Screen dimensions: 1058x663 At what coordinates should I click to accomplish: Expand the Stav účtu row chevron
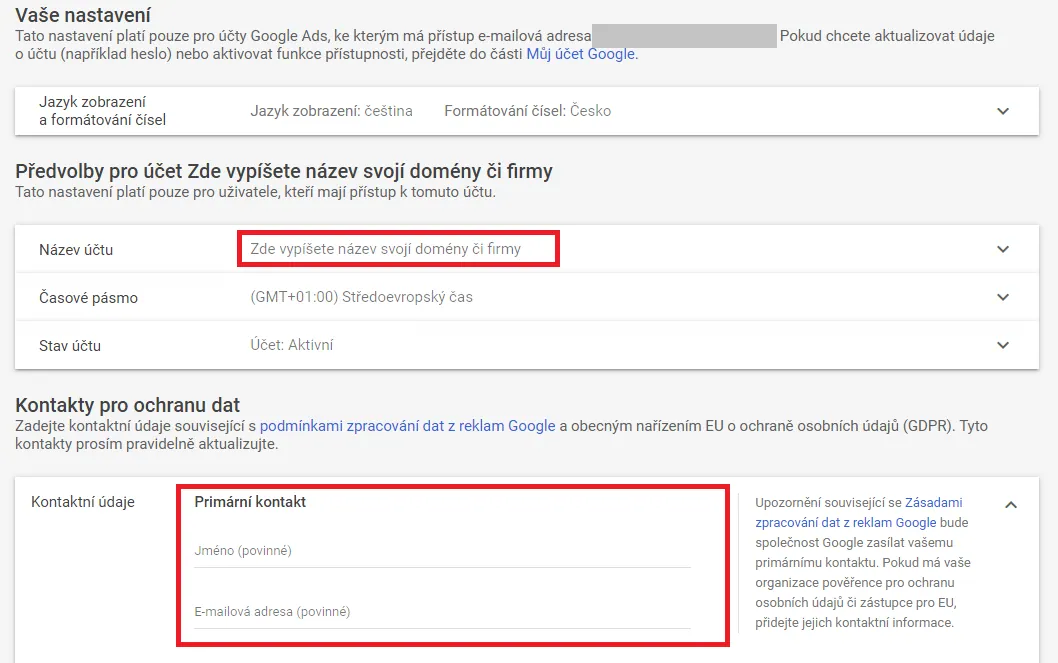pos(1003,345)
